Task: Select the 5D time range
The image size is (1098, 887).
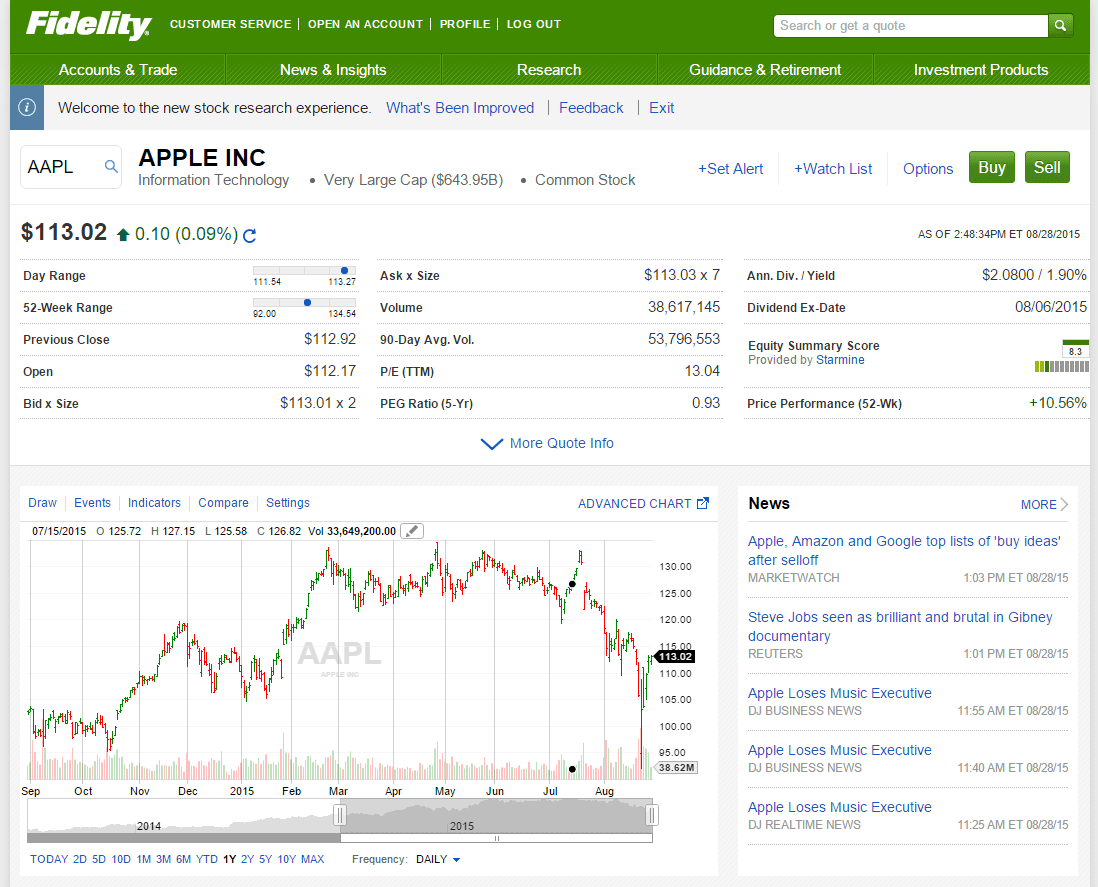Action: [99, 859]
